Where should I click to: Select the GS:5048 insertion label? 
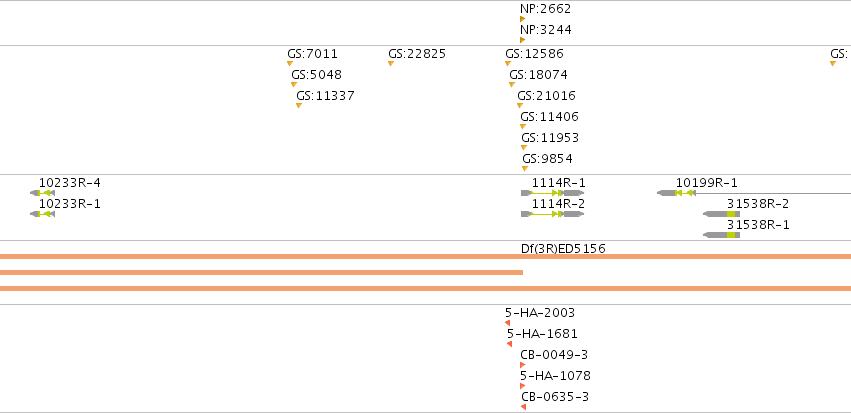316,75
